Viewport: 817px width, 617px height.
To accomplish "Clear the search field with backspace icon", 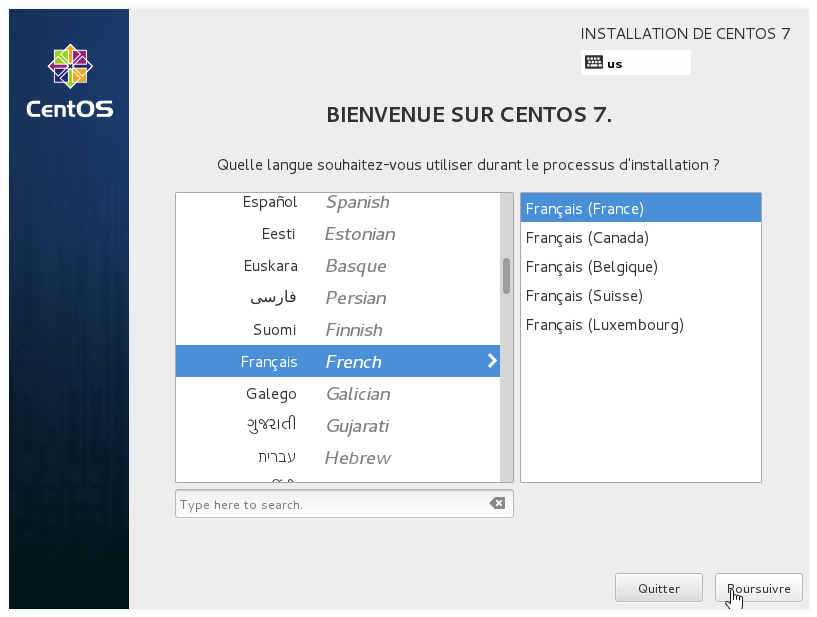I will [x=497, y=503].
